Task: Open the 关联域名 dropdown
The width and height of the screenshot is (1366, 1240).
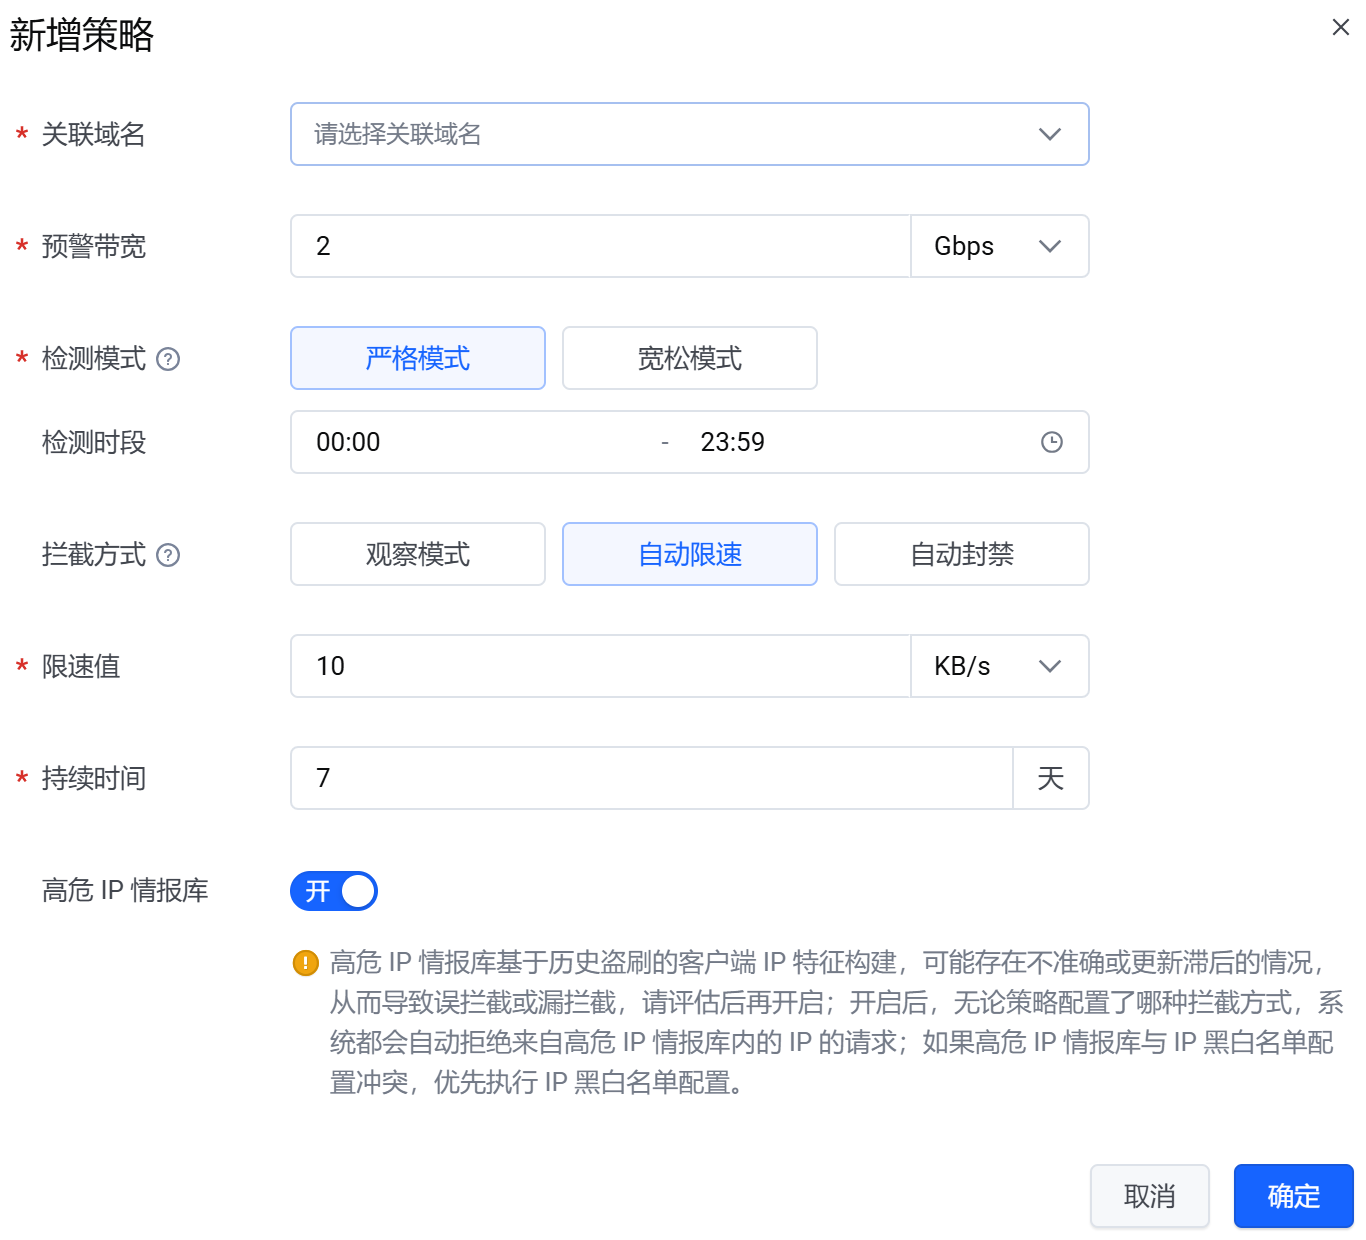Action: tap(689, 134)
